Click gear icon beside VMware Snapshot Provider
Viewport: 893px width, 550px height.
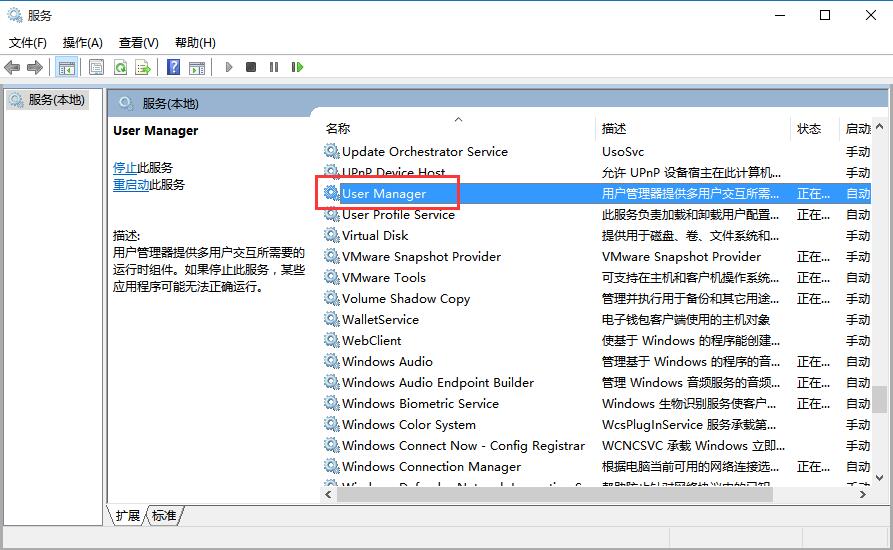[331, 256]
